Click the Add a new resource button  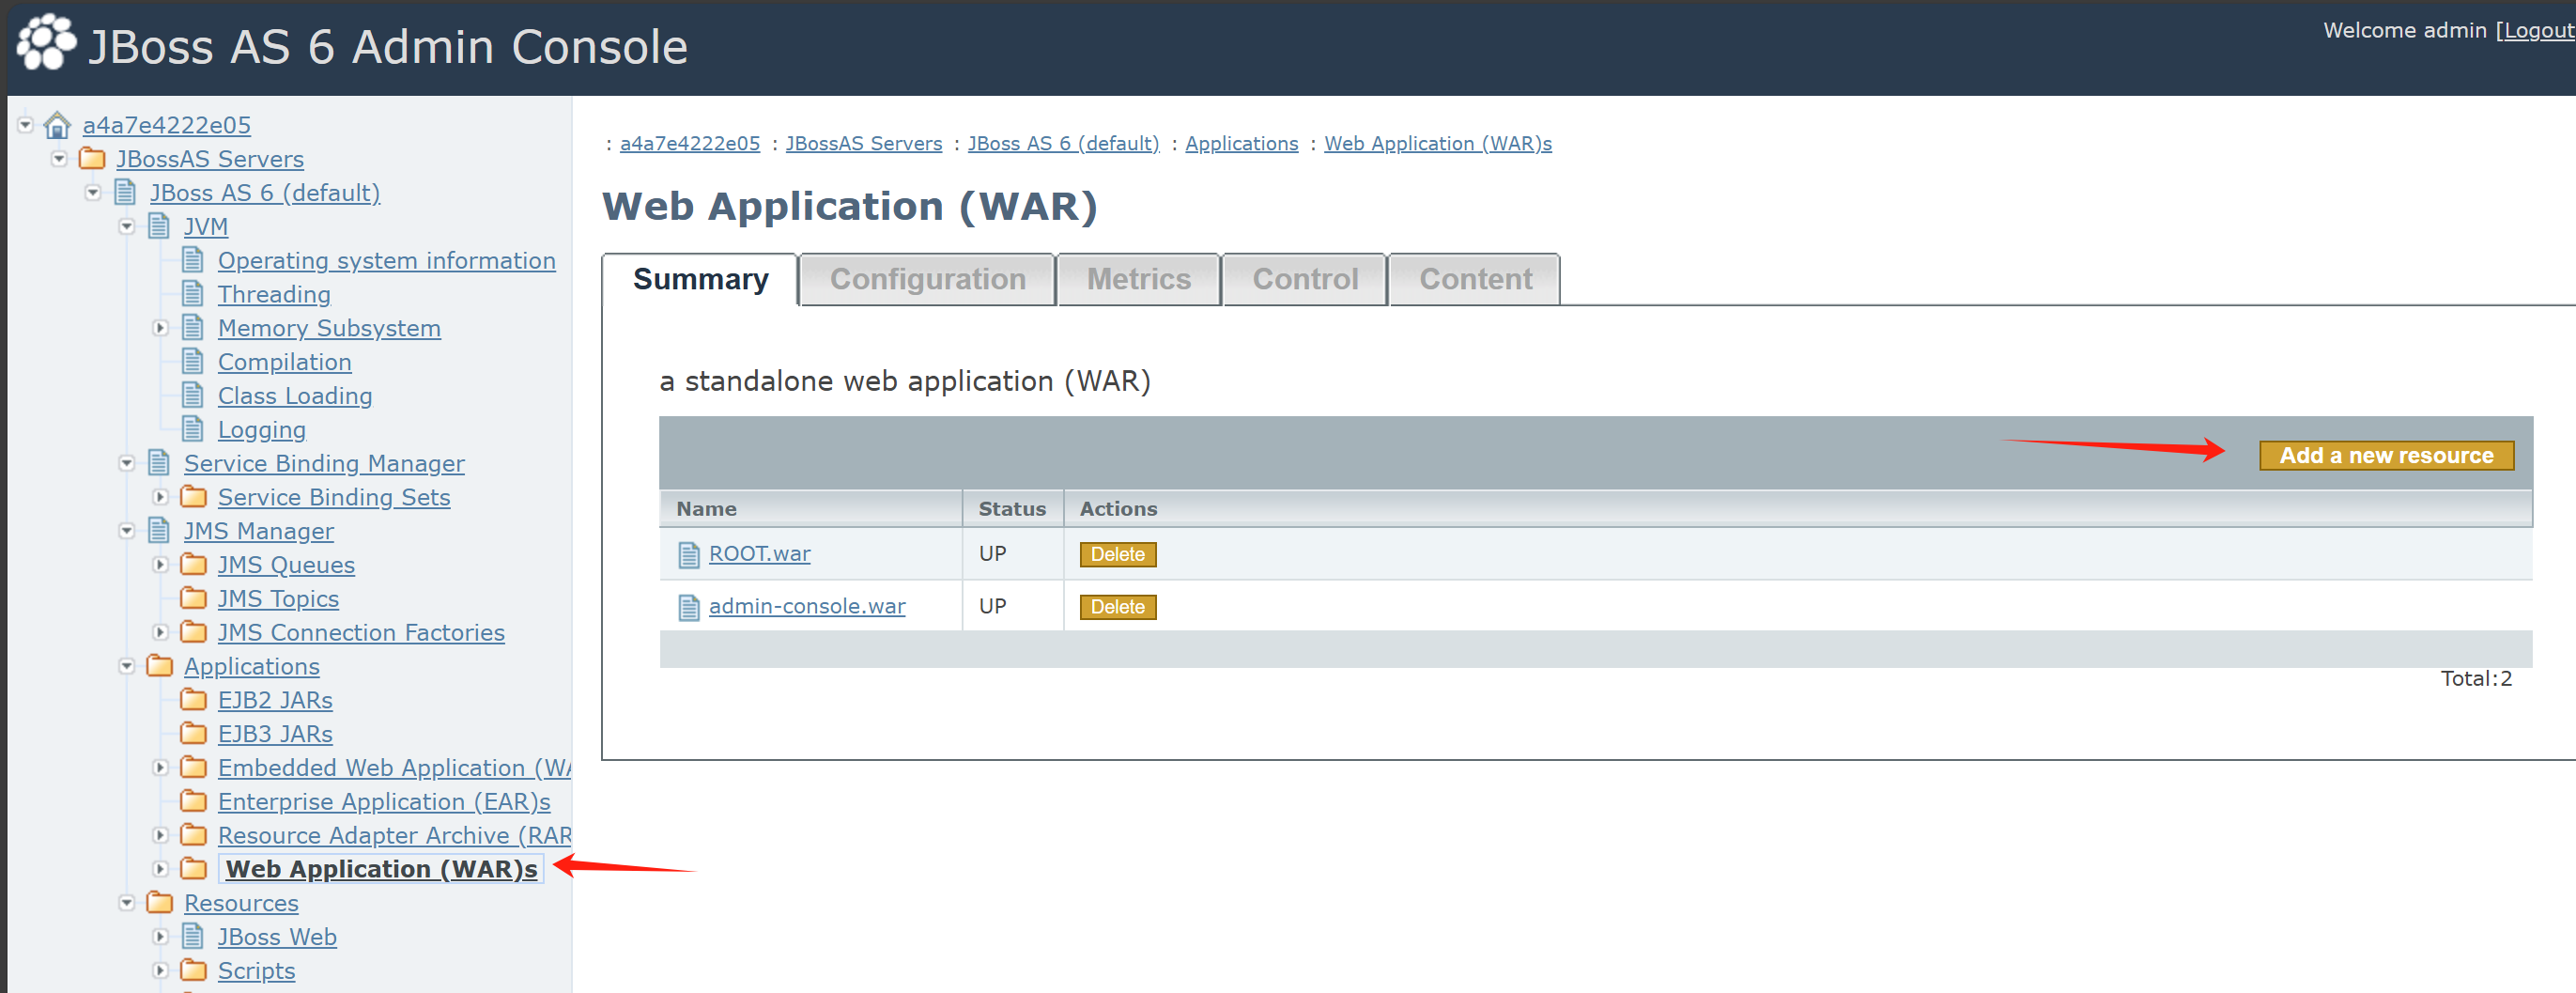tap(2385, 456)
